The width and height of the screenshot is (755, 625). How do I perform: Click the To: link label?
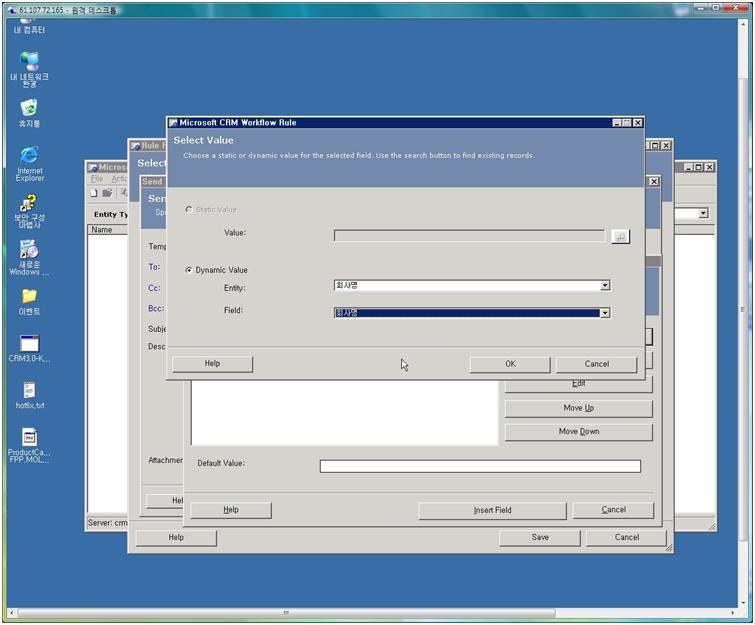coord(154,267)
